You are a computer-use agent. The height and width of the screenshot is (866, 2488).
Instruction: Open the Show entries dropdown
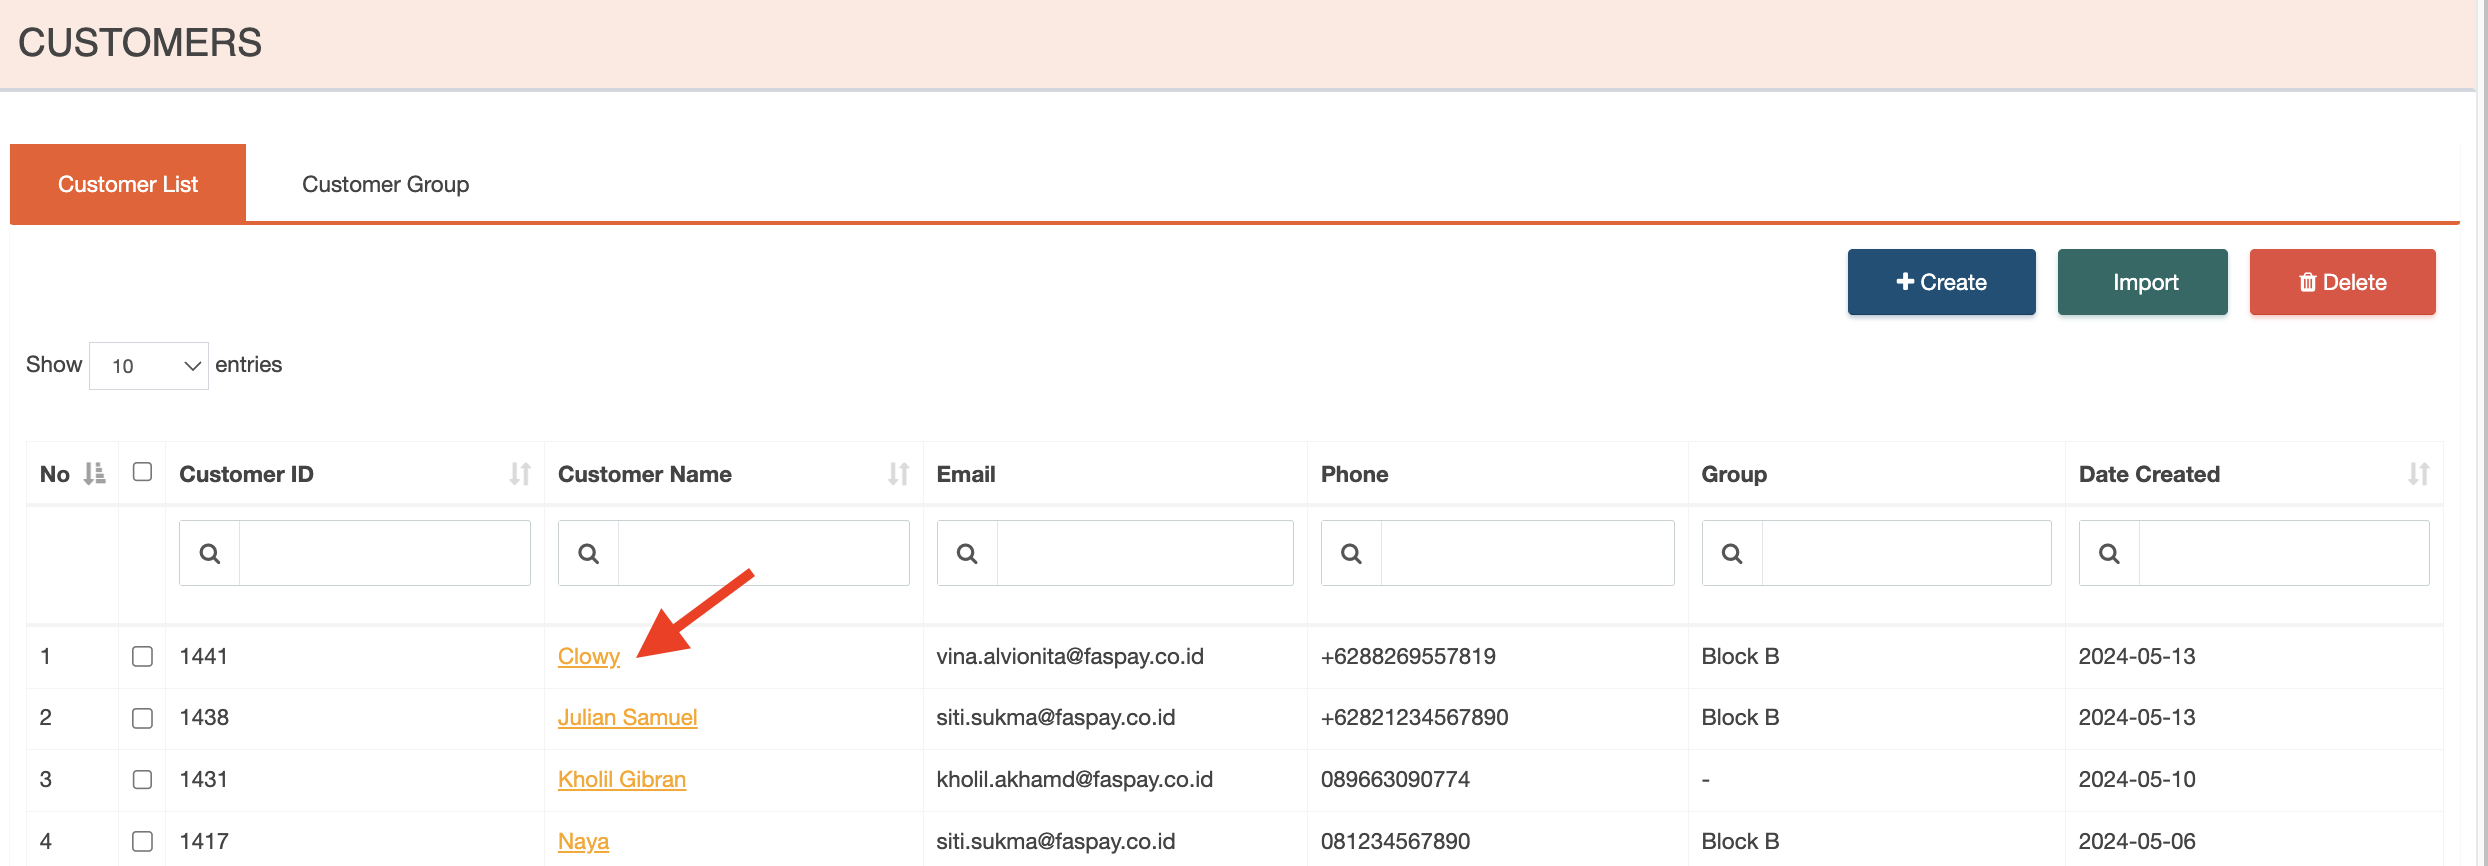[x=149, y=366]
